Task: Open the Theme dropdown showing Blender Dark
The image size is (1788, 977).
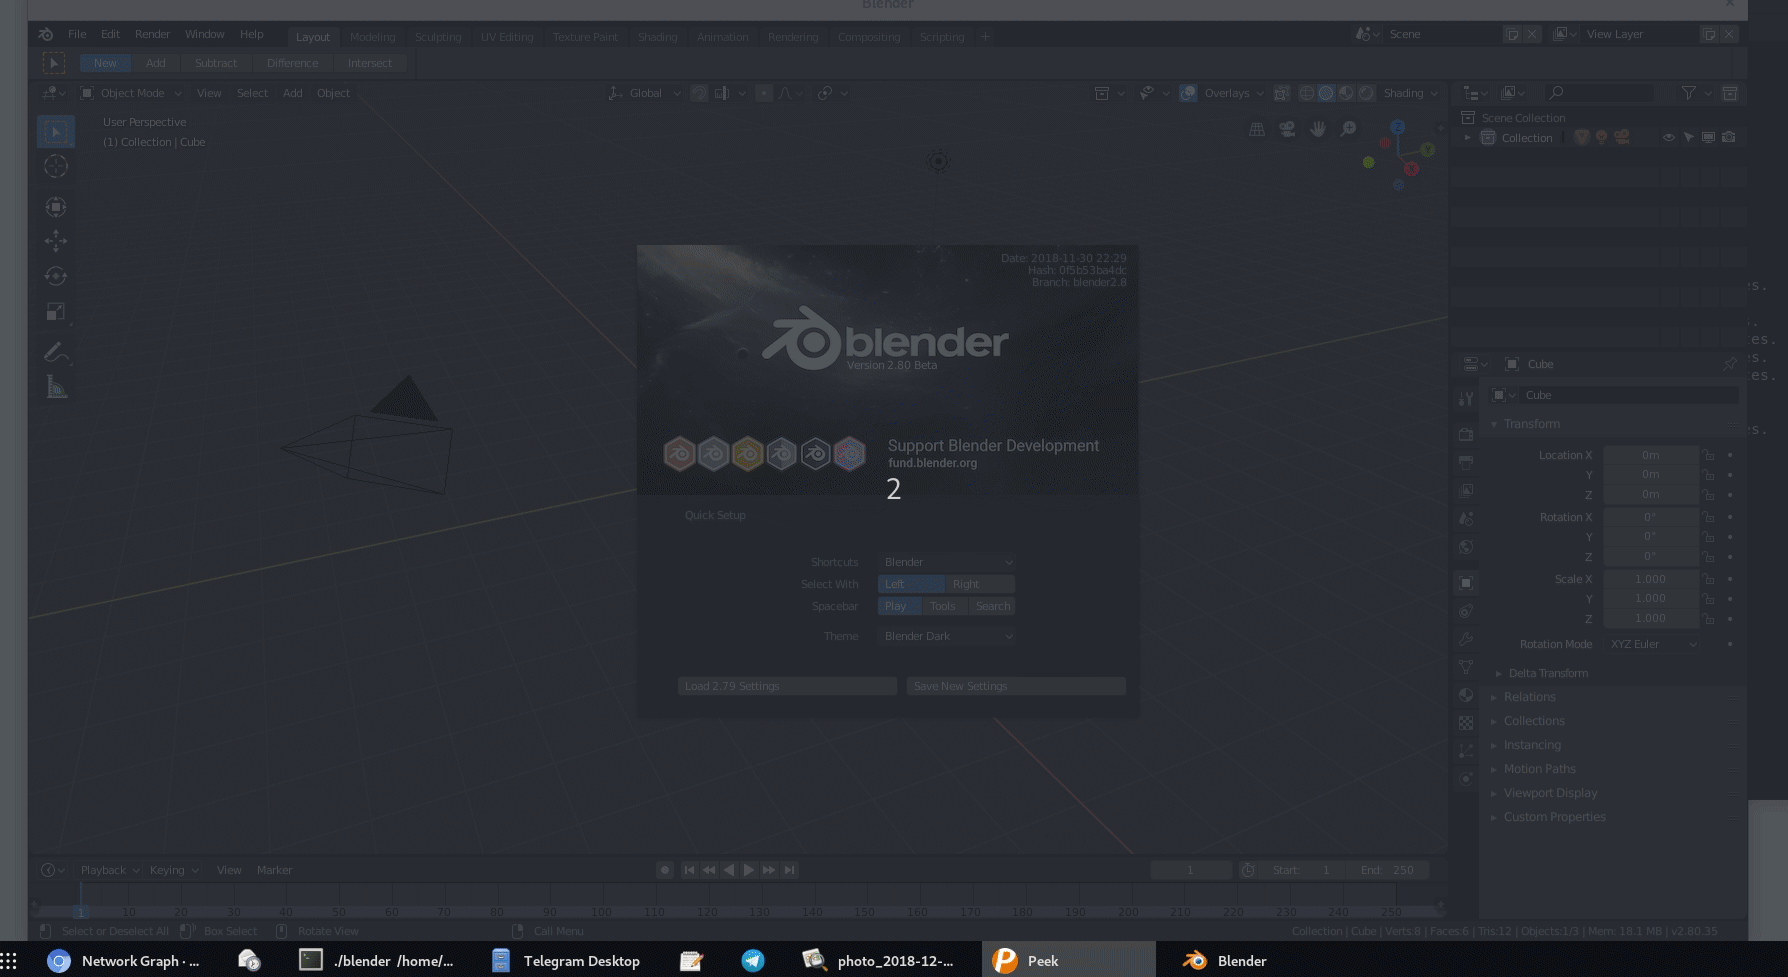Action: [x=947, y=636]
